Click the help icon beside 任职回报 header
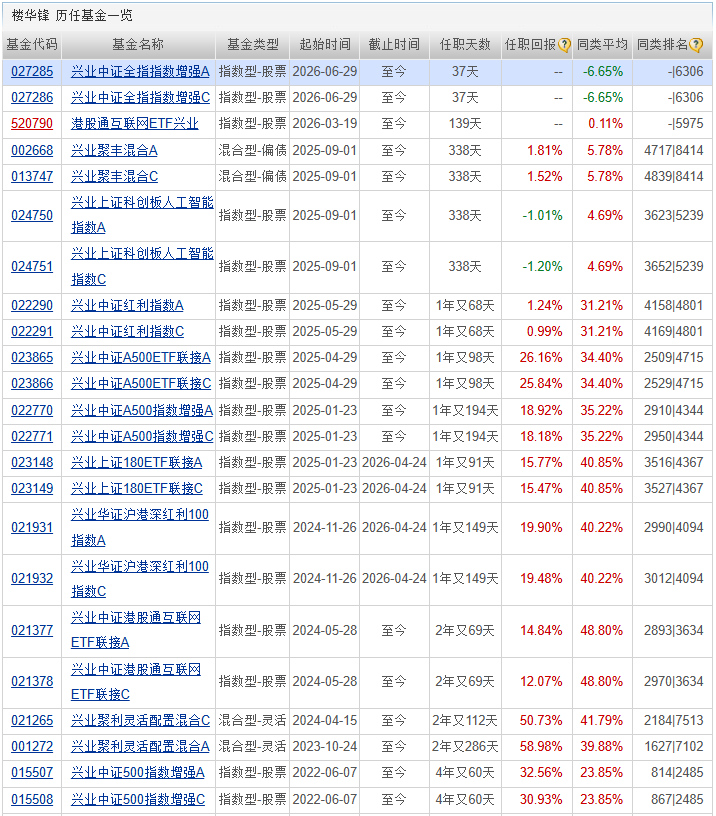 point(564,45)
